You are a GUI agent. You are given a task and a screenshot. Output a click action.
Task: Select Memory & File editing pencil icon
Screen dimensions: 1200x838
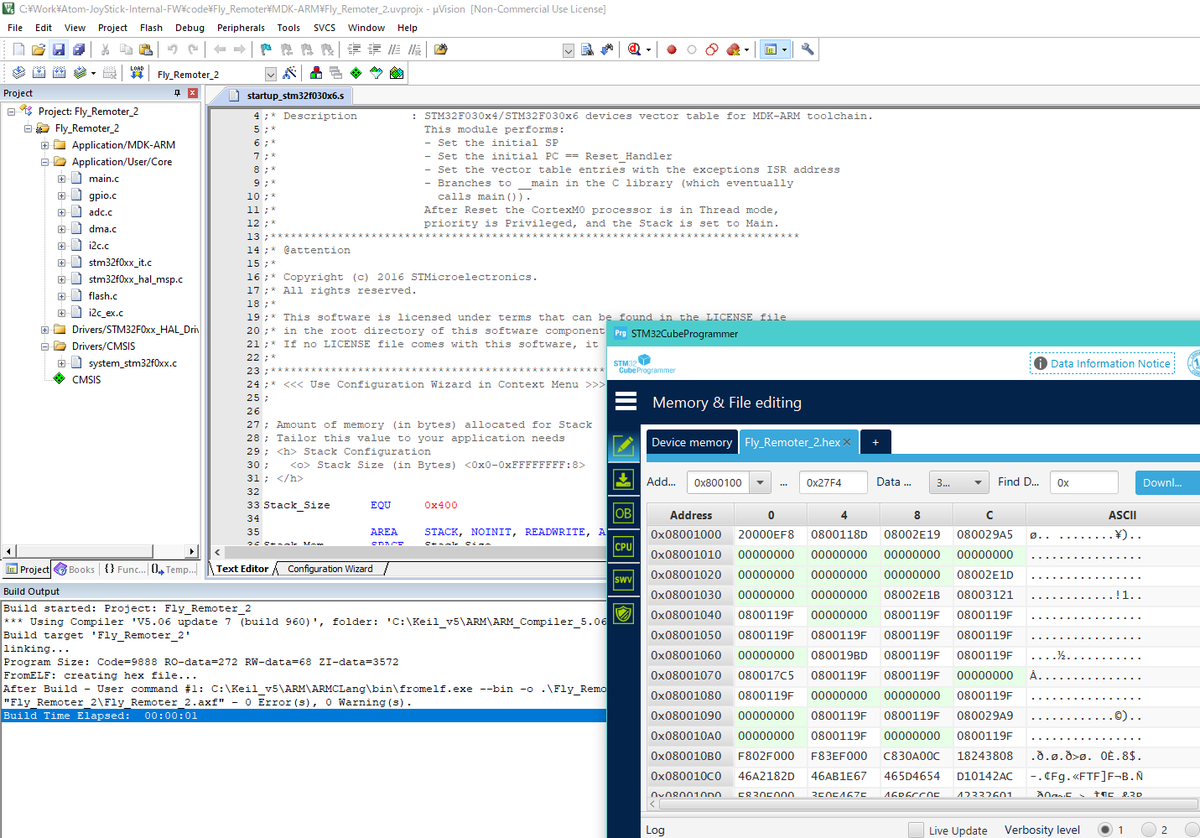(x=624, y=444)
